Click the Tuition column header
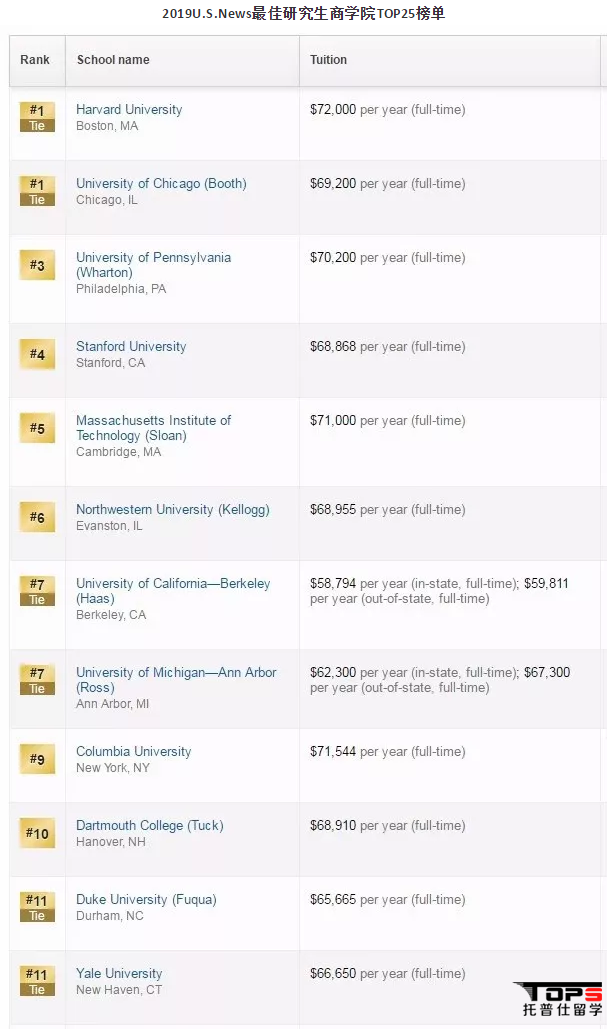The image size is (607, 1029). (328, 60)
